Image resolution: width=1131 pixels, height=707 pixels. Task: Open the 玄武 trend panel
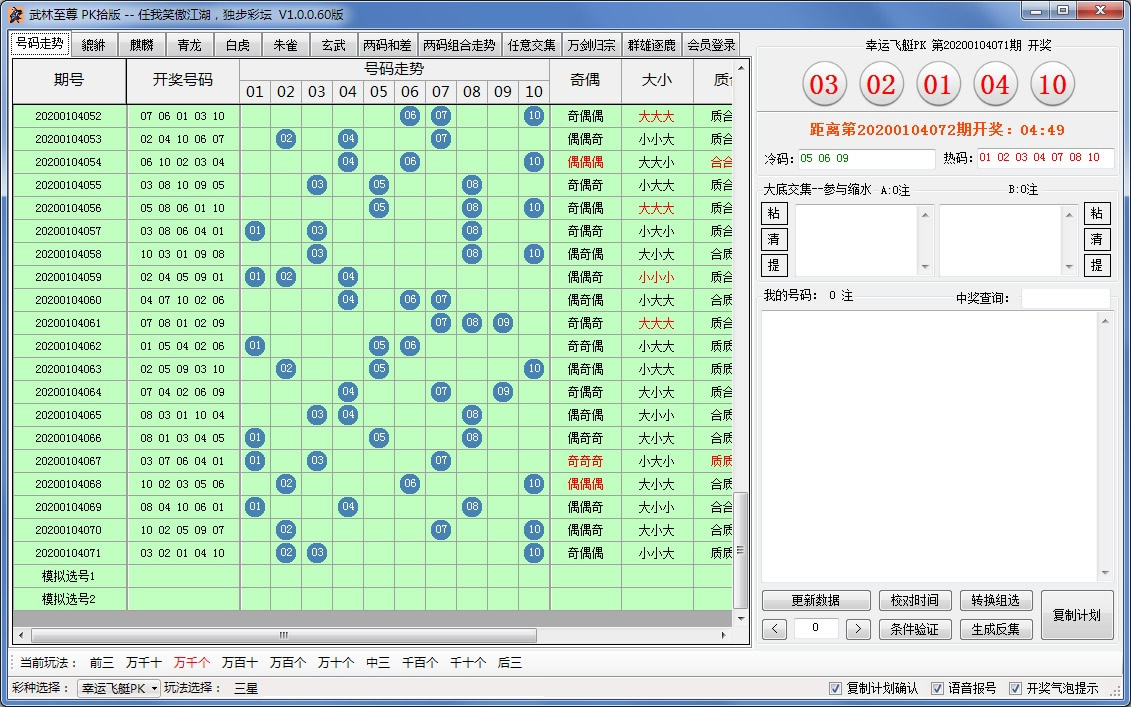click(x=333, y=44)
